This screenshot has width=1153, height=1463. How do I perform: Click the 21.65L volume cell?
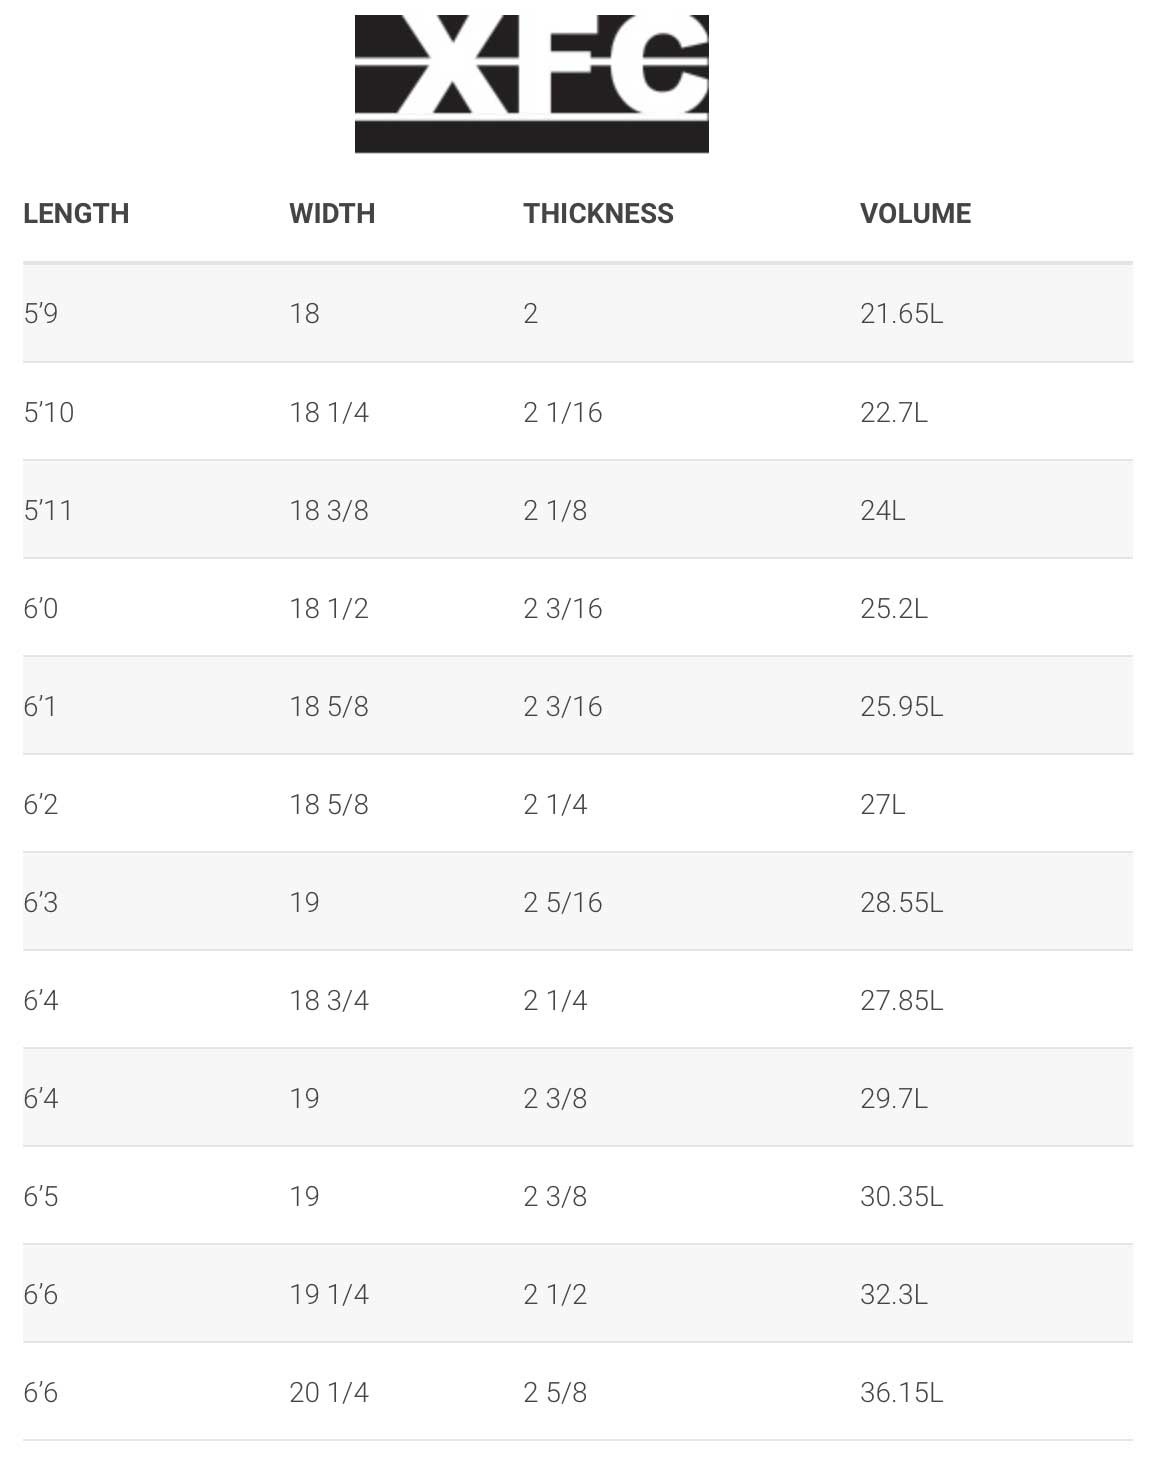click(902, 313)
